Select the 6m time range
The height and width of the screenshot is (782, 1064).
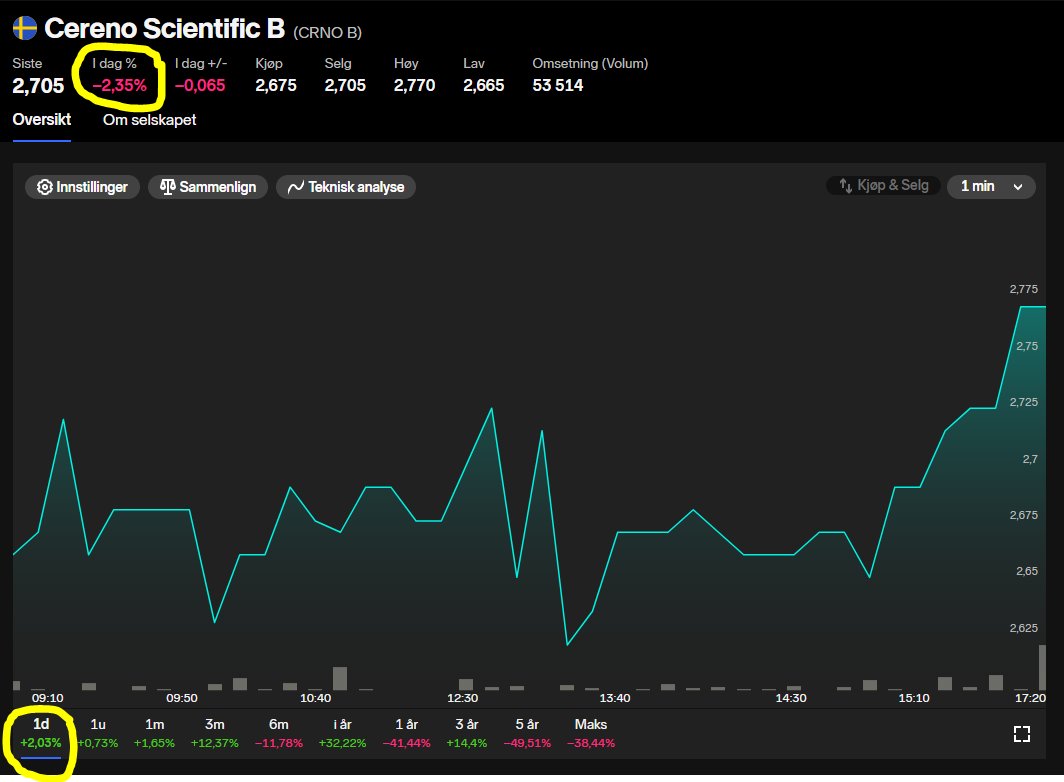278,733
